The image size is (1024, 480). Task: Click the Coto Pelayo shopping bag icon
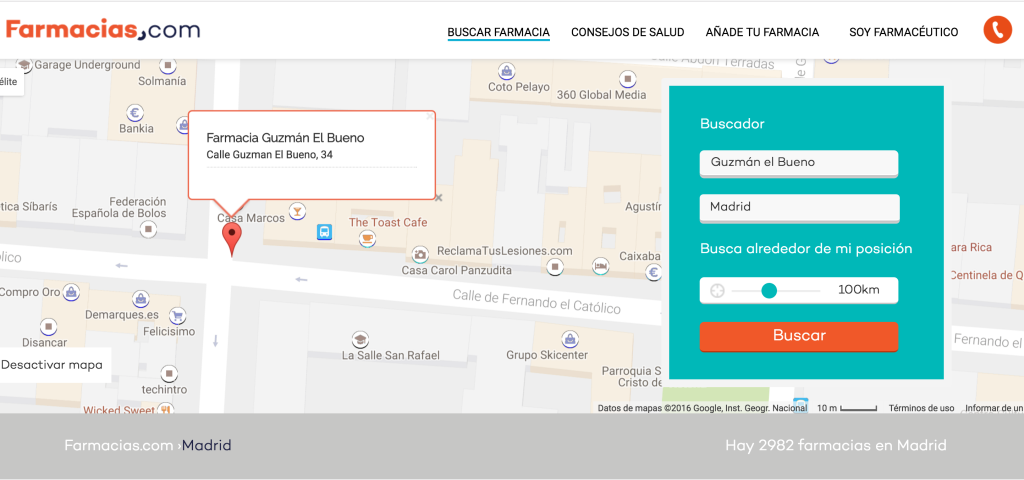click(506, 71)
